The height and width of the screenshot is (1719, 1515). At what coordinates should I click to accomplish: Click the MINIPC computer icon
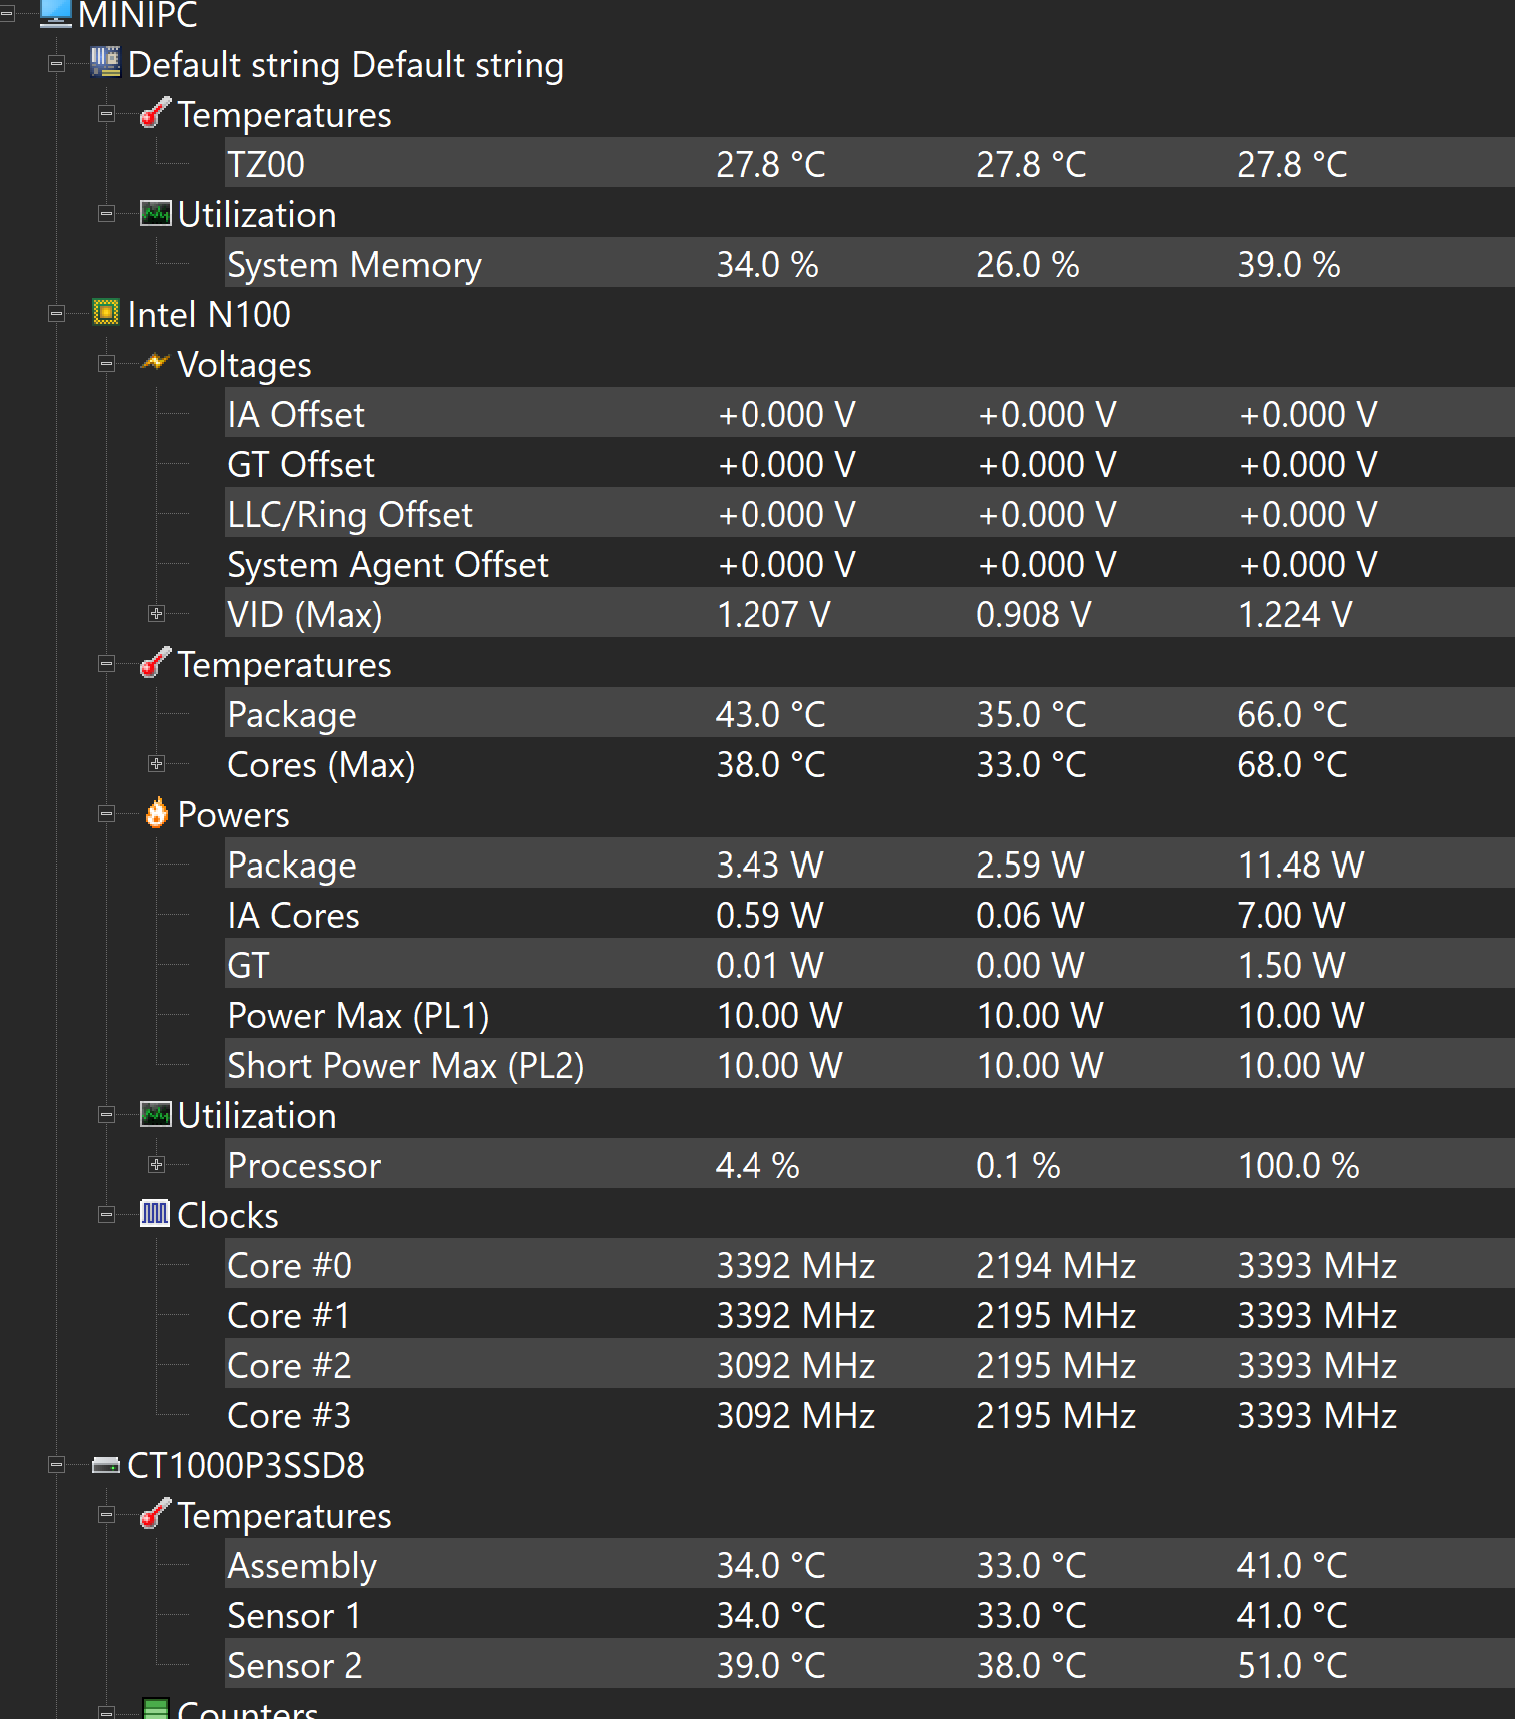click(x=56, y=12)
